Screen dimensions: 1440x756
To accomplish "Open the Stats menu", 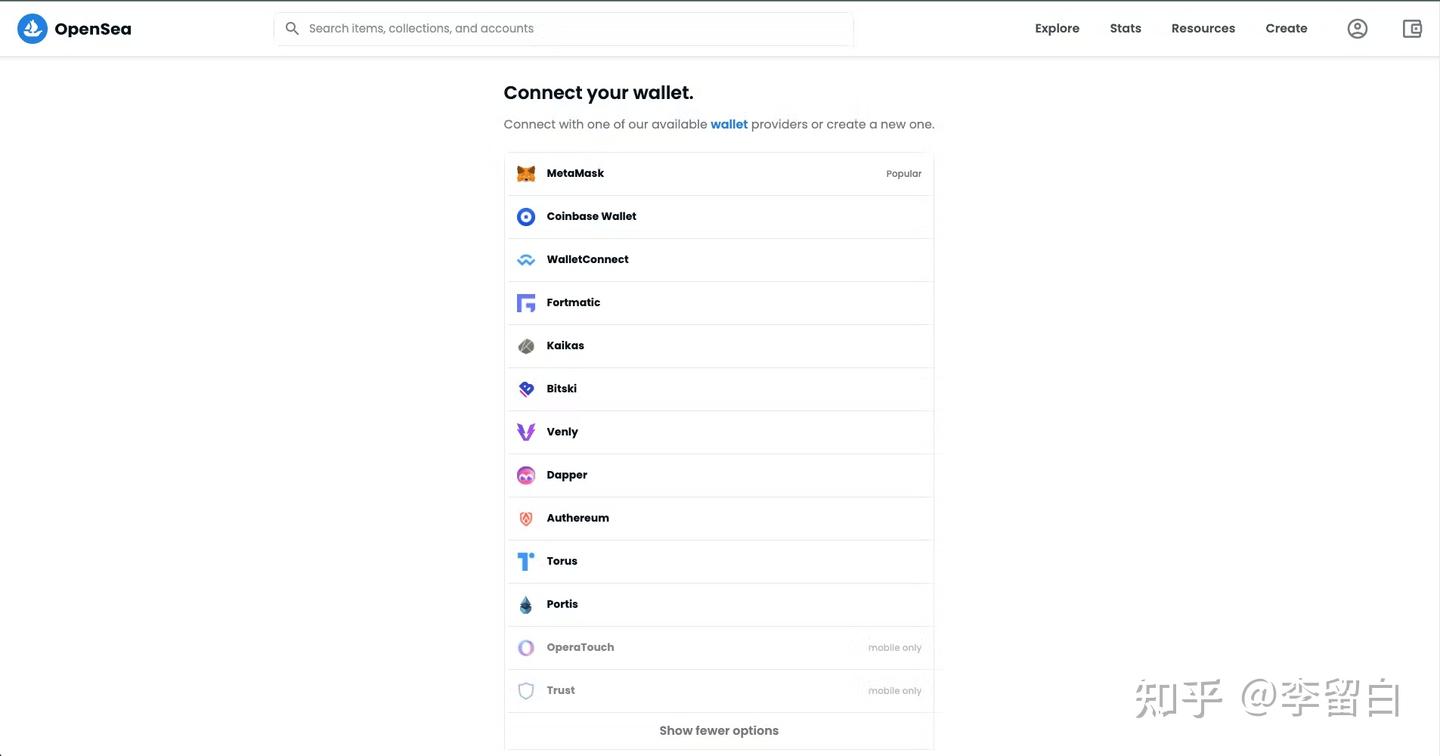I will tap(1125, 28).
